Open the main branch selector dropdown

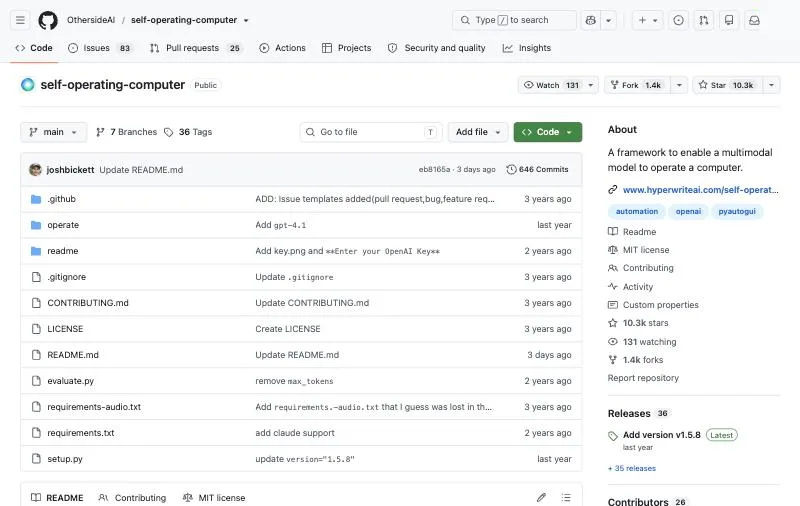(54, 132)
